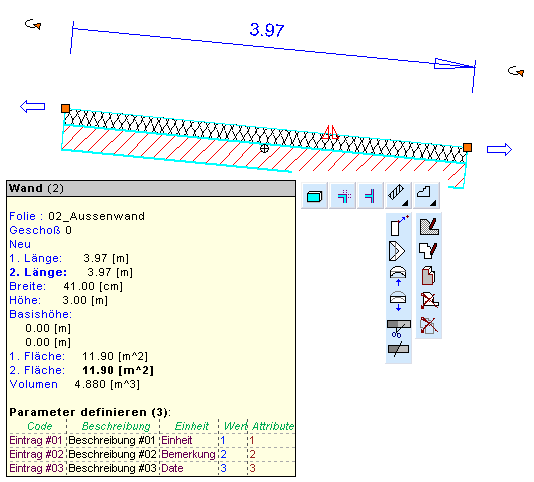Viewport: 534px width, 482px height.
Task: Click the arch with up arrow icon
Action: click(398, 275)
